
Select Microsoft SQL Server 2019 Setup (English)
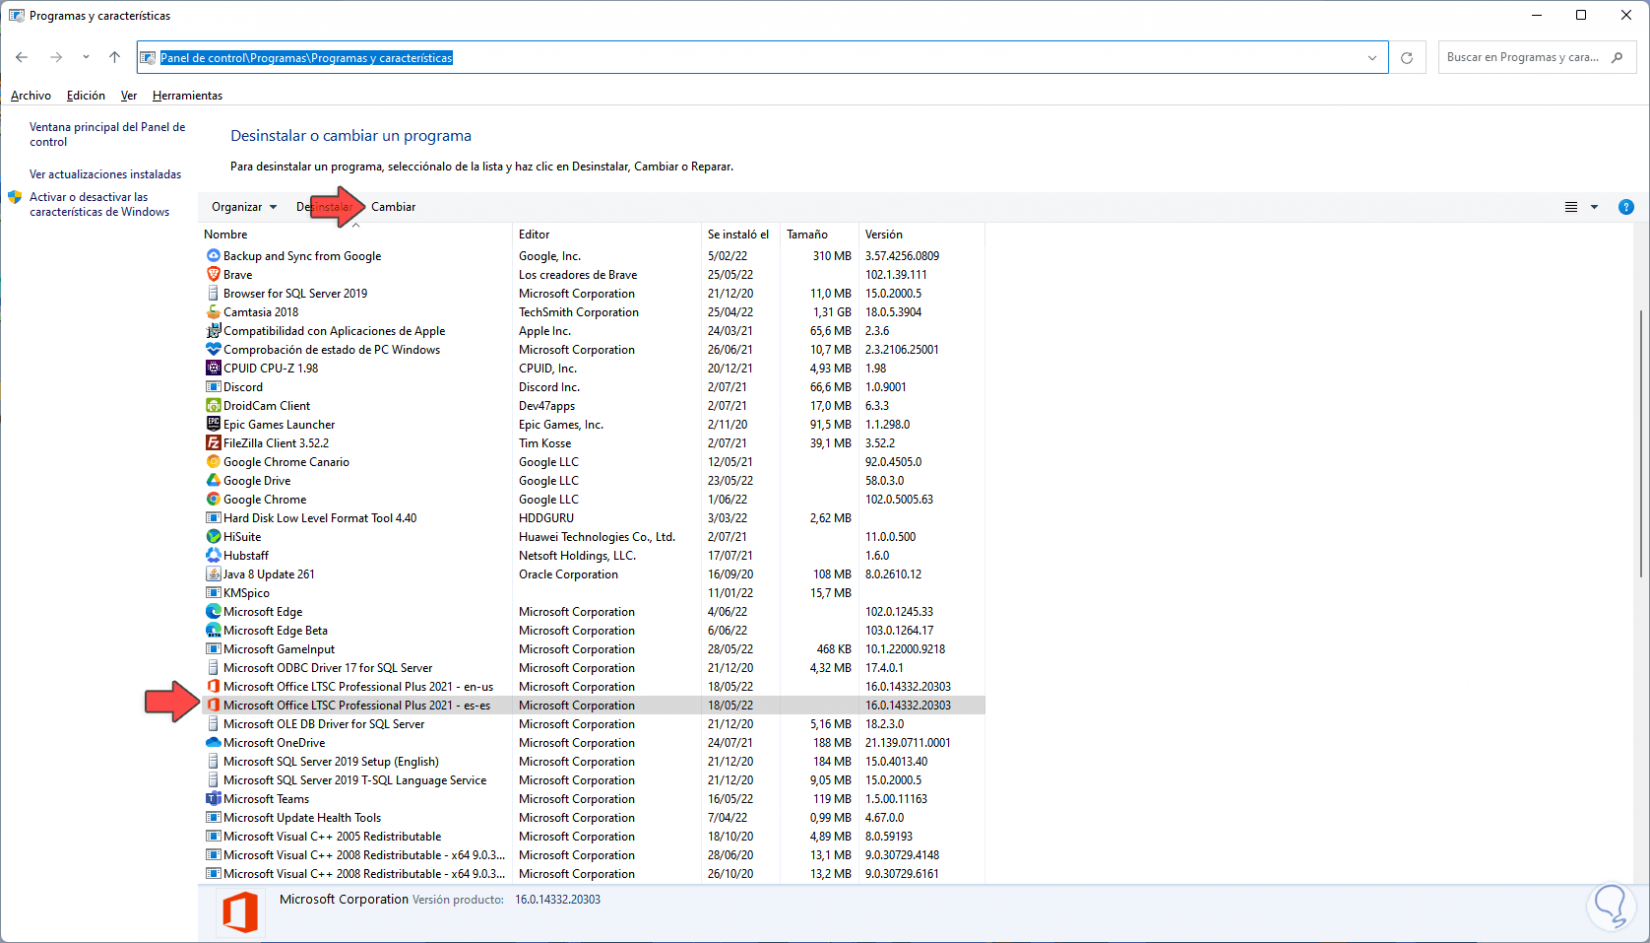click(x=593, y=762)
